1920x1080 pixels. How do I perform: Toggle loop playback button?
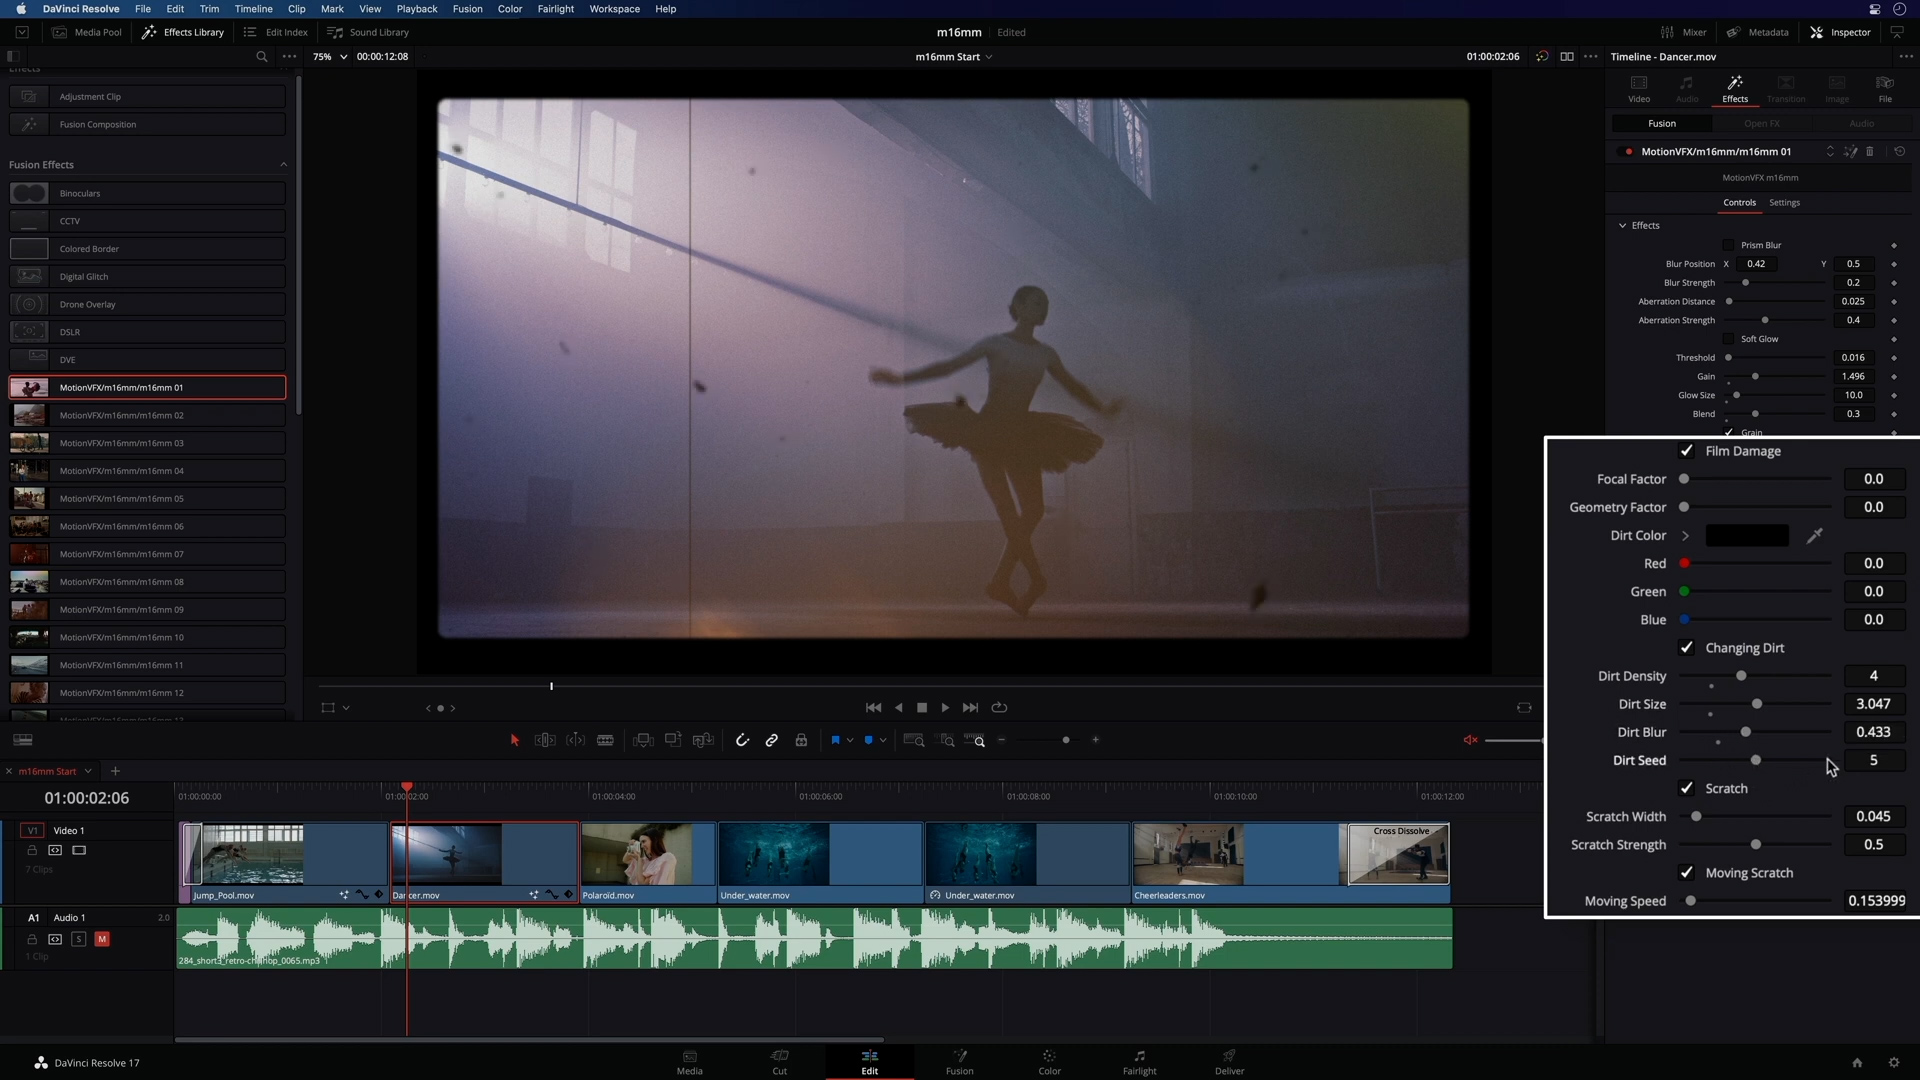[999, 708]
